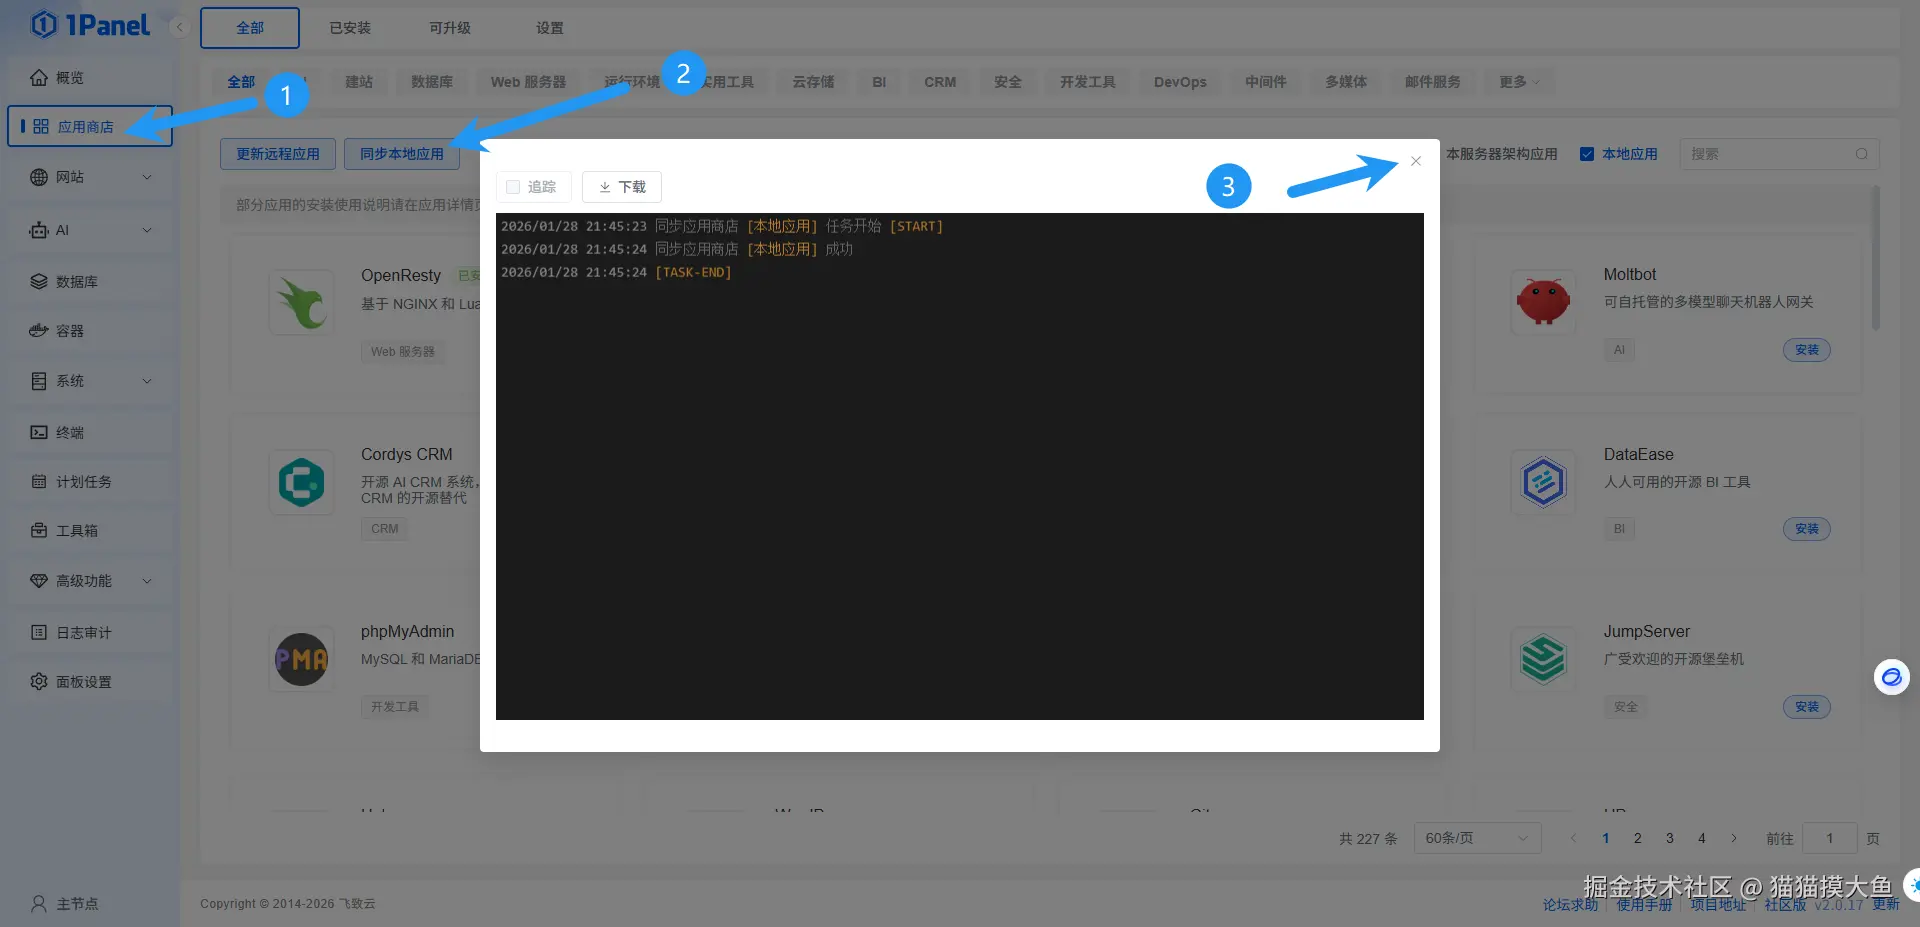Collapse the sidebar with the arrow button
1920x927 pixels.
(x=180, y=27)
